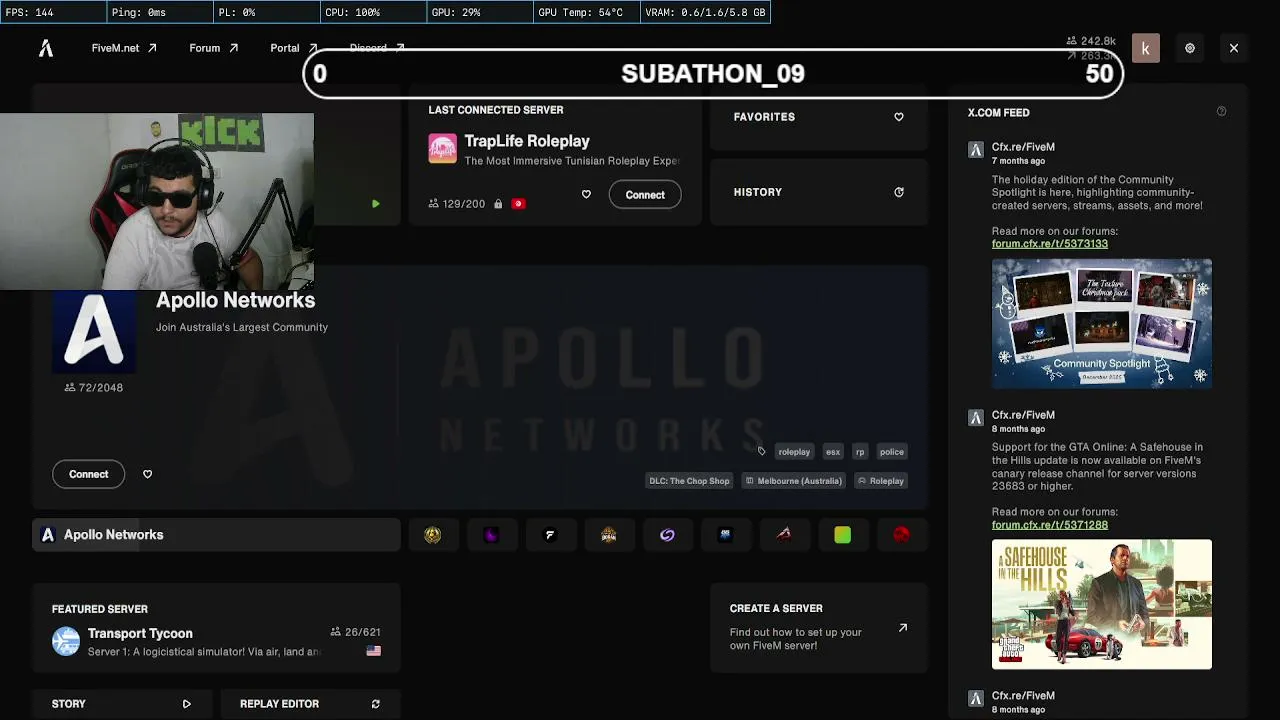Open the FiveM.net link

tap(124, 48)
